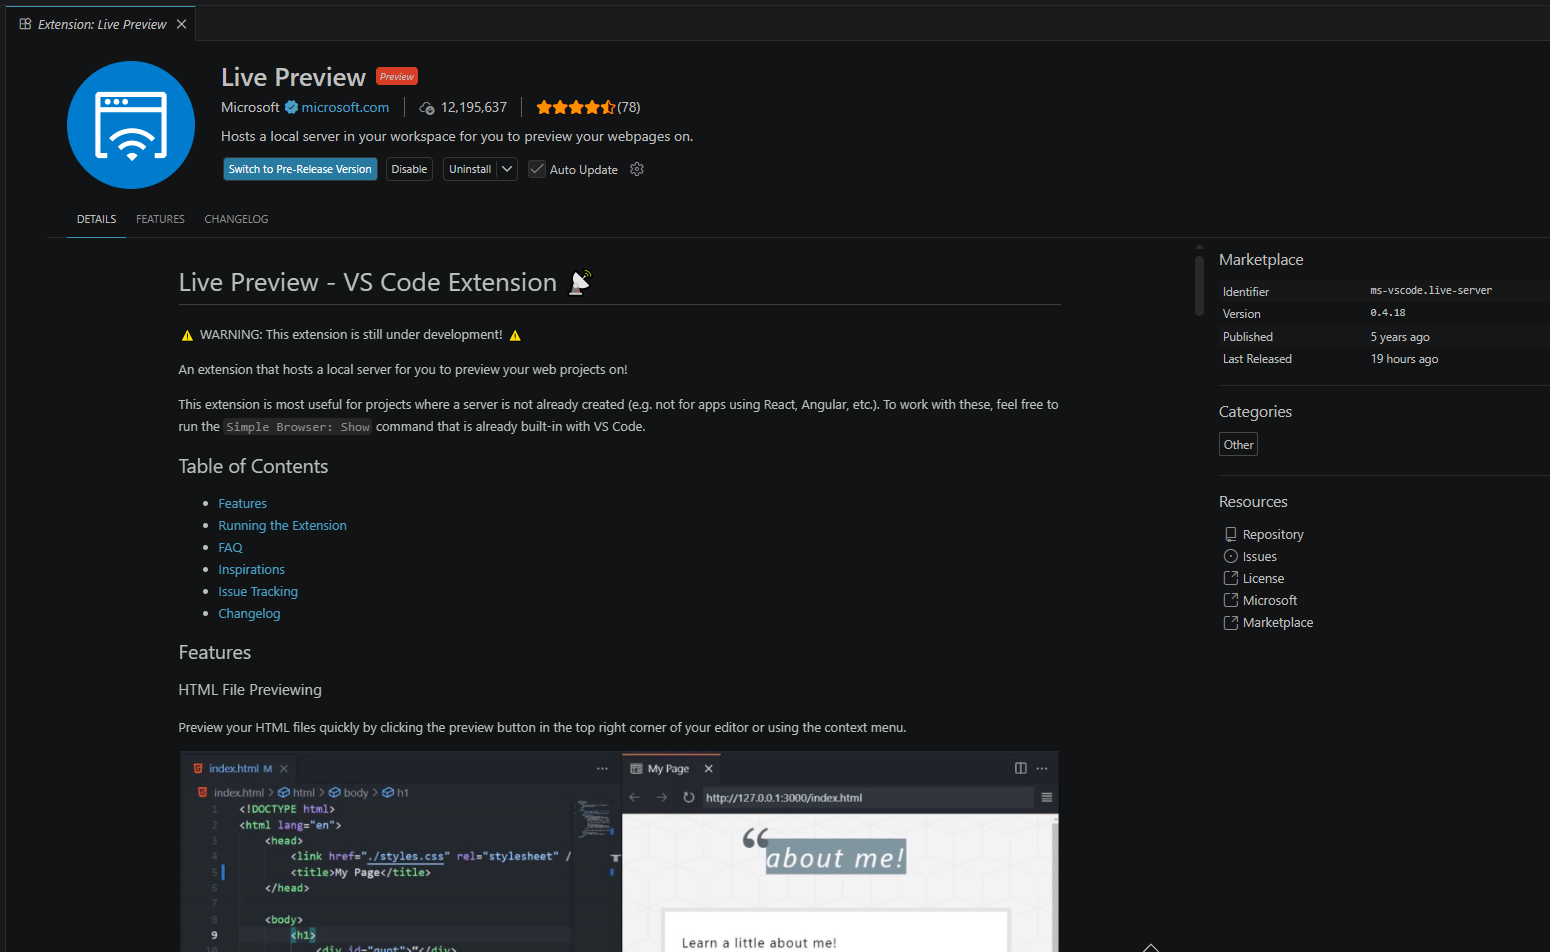The height and width of the screenshot is (952, 1550).
Task: Click the identifier ms-vscode.live-server
Action: (1431, 290)
